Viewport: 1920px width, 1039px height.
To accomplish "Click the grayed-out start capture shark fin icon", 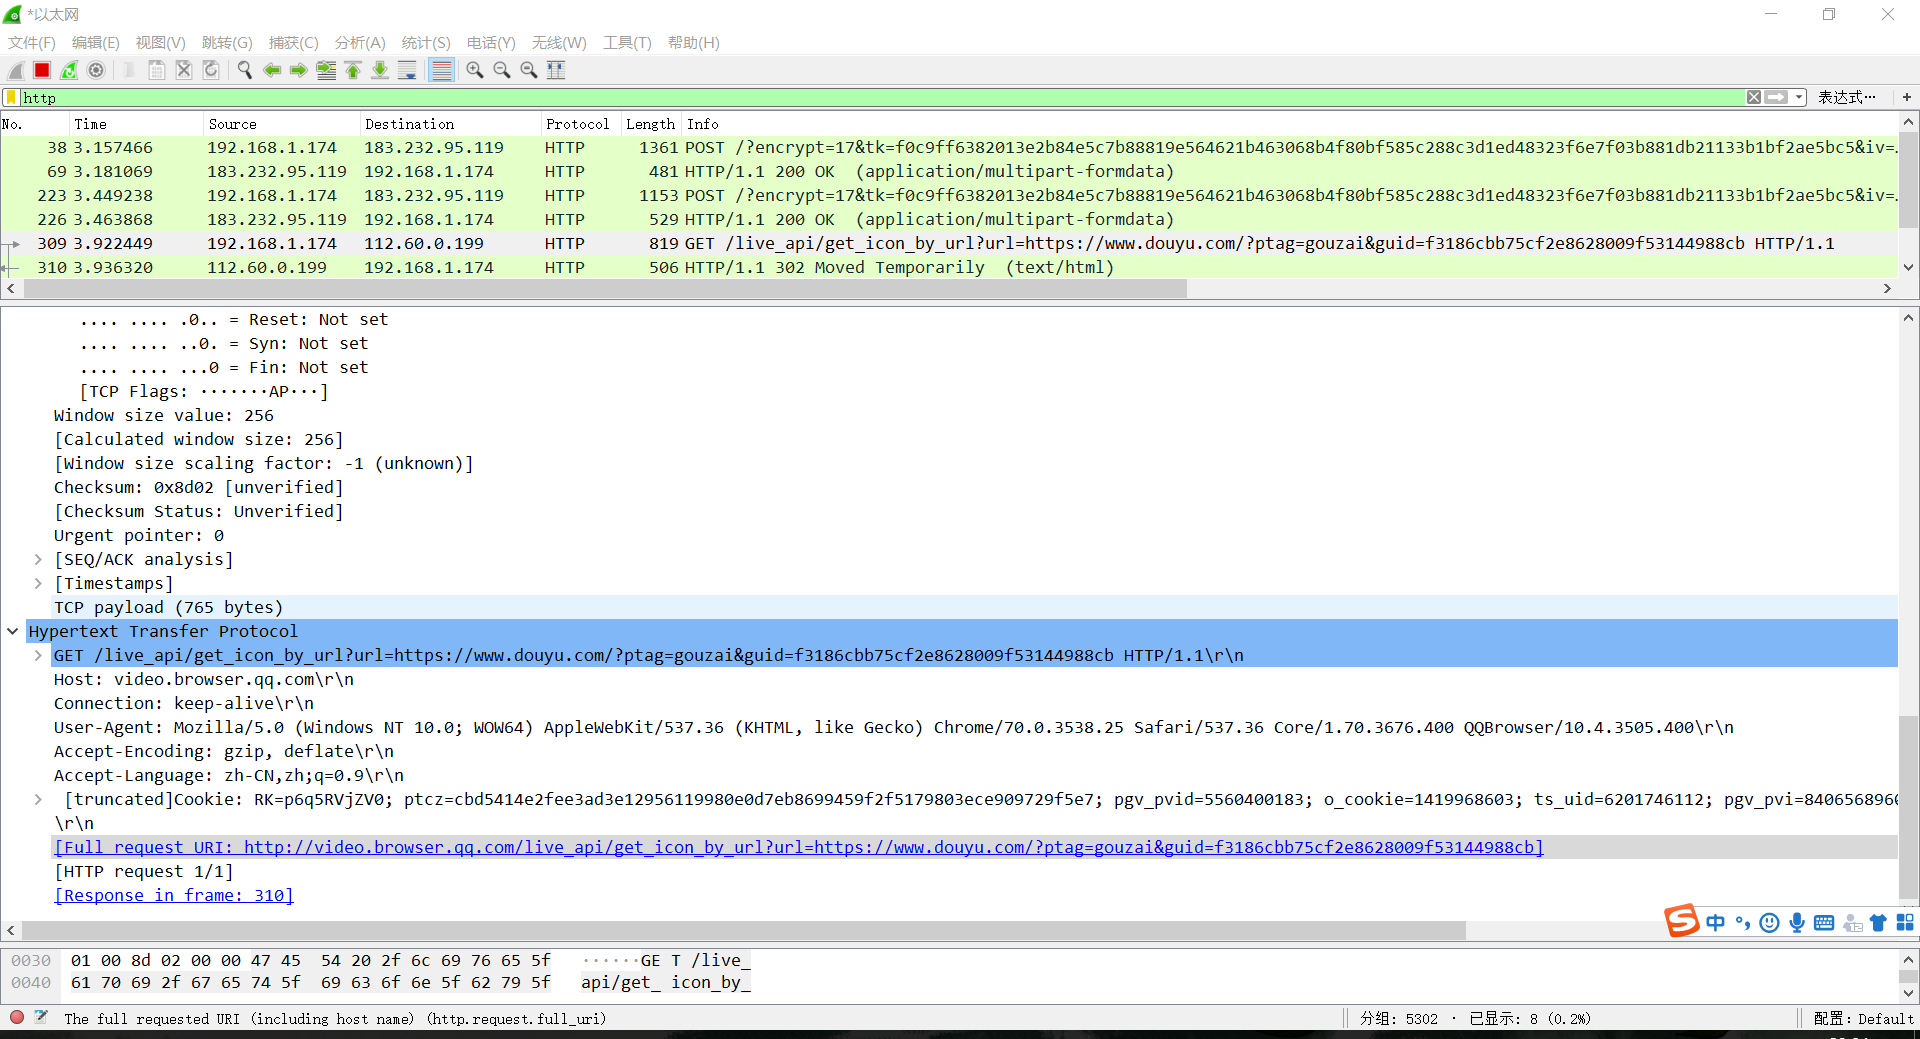I will (x=16, y=70).
